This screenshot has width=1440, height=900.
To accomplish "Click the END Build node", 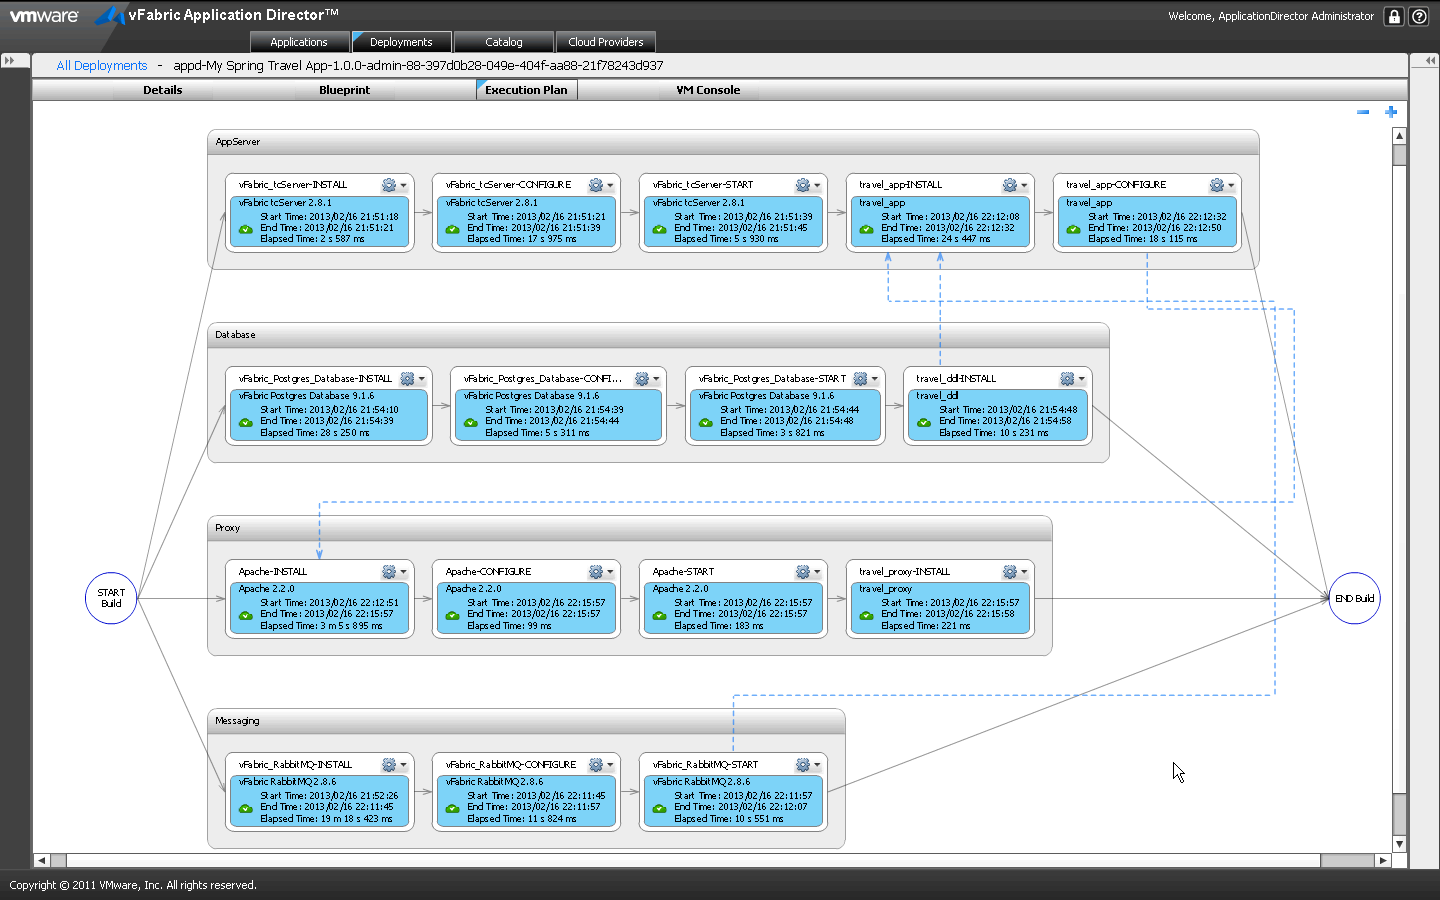I will [1354, 598].
